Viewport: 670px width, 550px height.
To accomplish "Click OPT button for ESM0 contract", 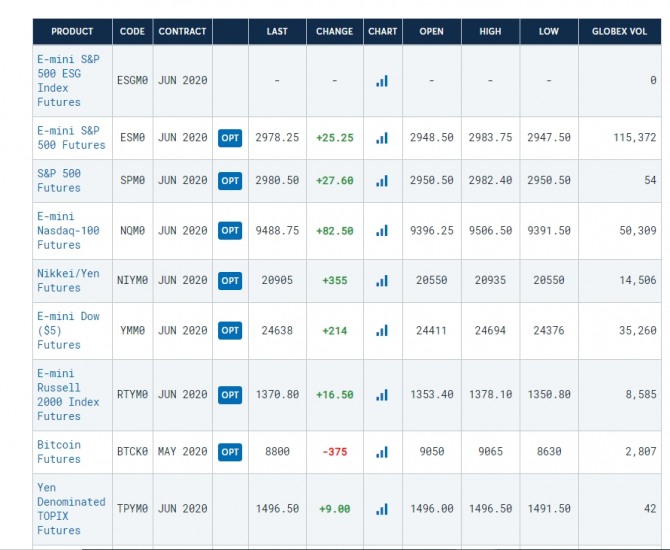I will click(x=230, y=138).
